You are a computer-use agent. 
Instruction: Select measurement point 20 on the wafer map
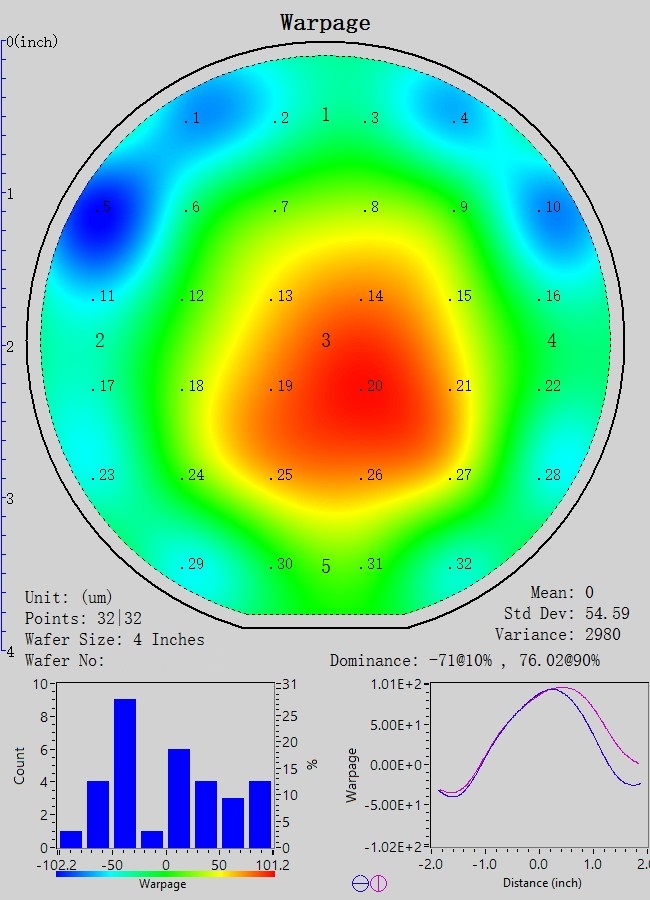click(372, 387)
